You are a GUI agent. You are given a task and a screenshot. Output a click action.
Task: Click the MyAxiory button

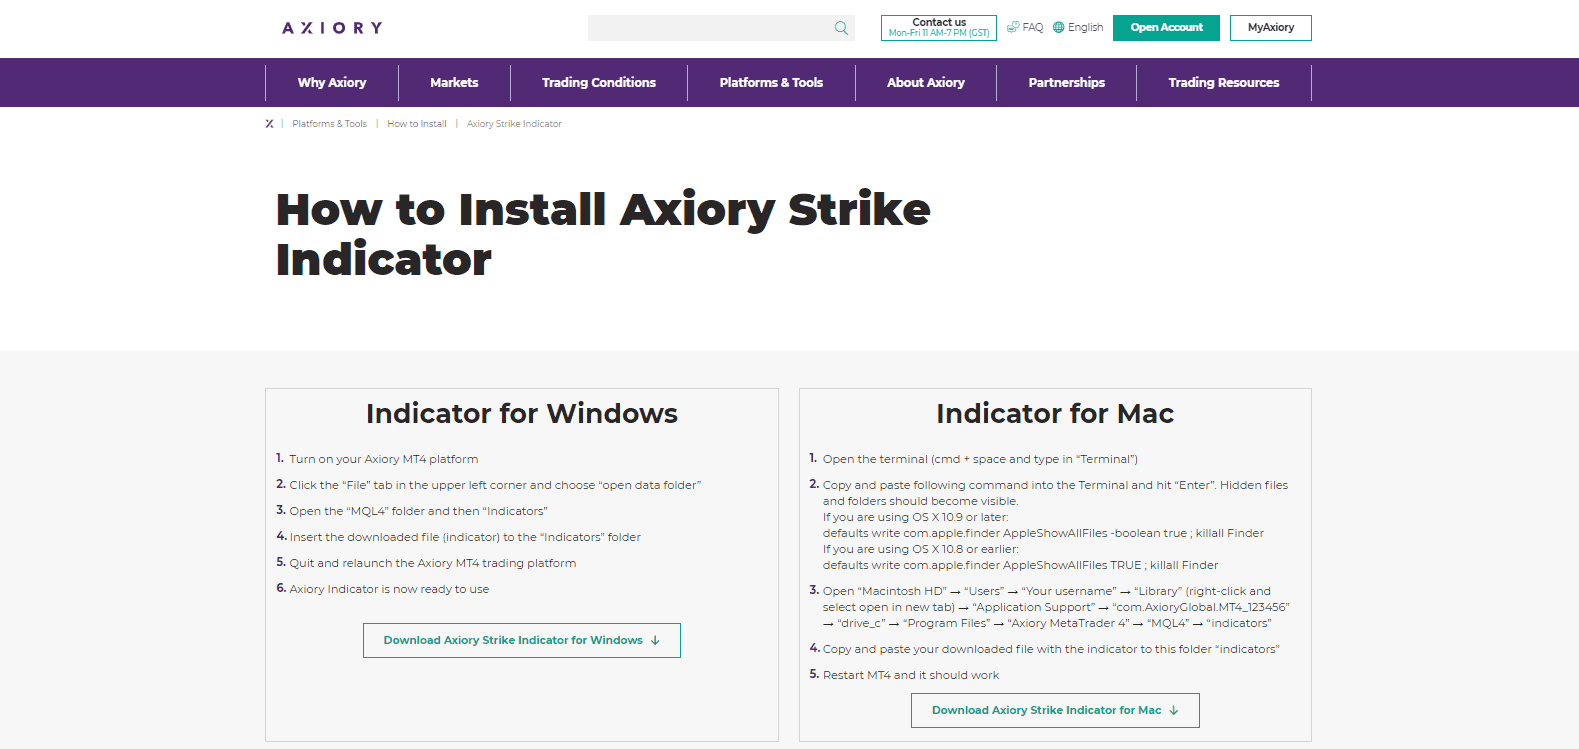tap(1270, 28)
